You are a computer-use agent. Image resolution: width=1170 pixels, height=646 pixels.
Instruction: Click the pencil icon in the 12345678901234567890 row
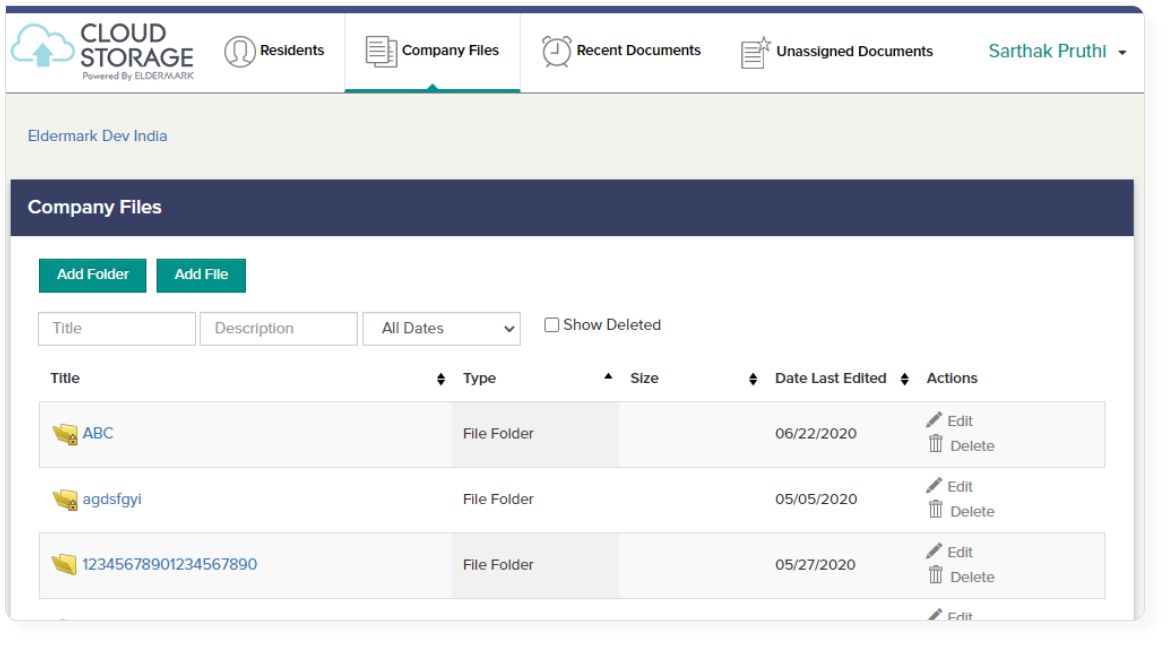point(934,551)
